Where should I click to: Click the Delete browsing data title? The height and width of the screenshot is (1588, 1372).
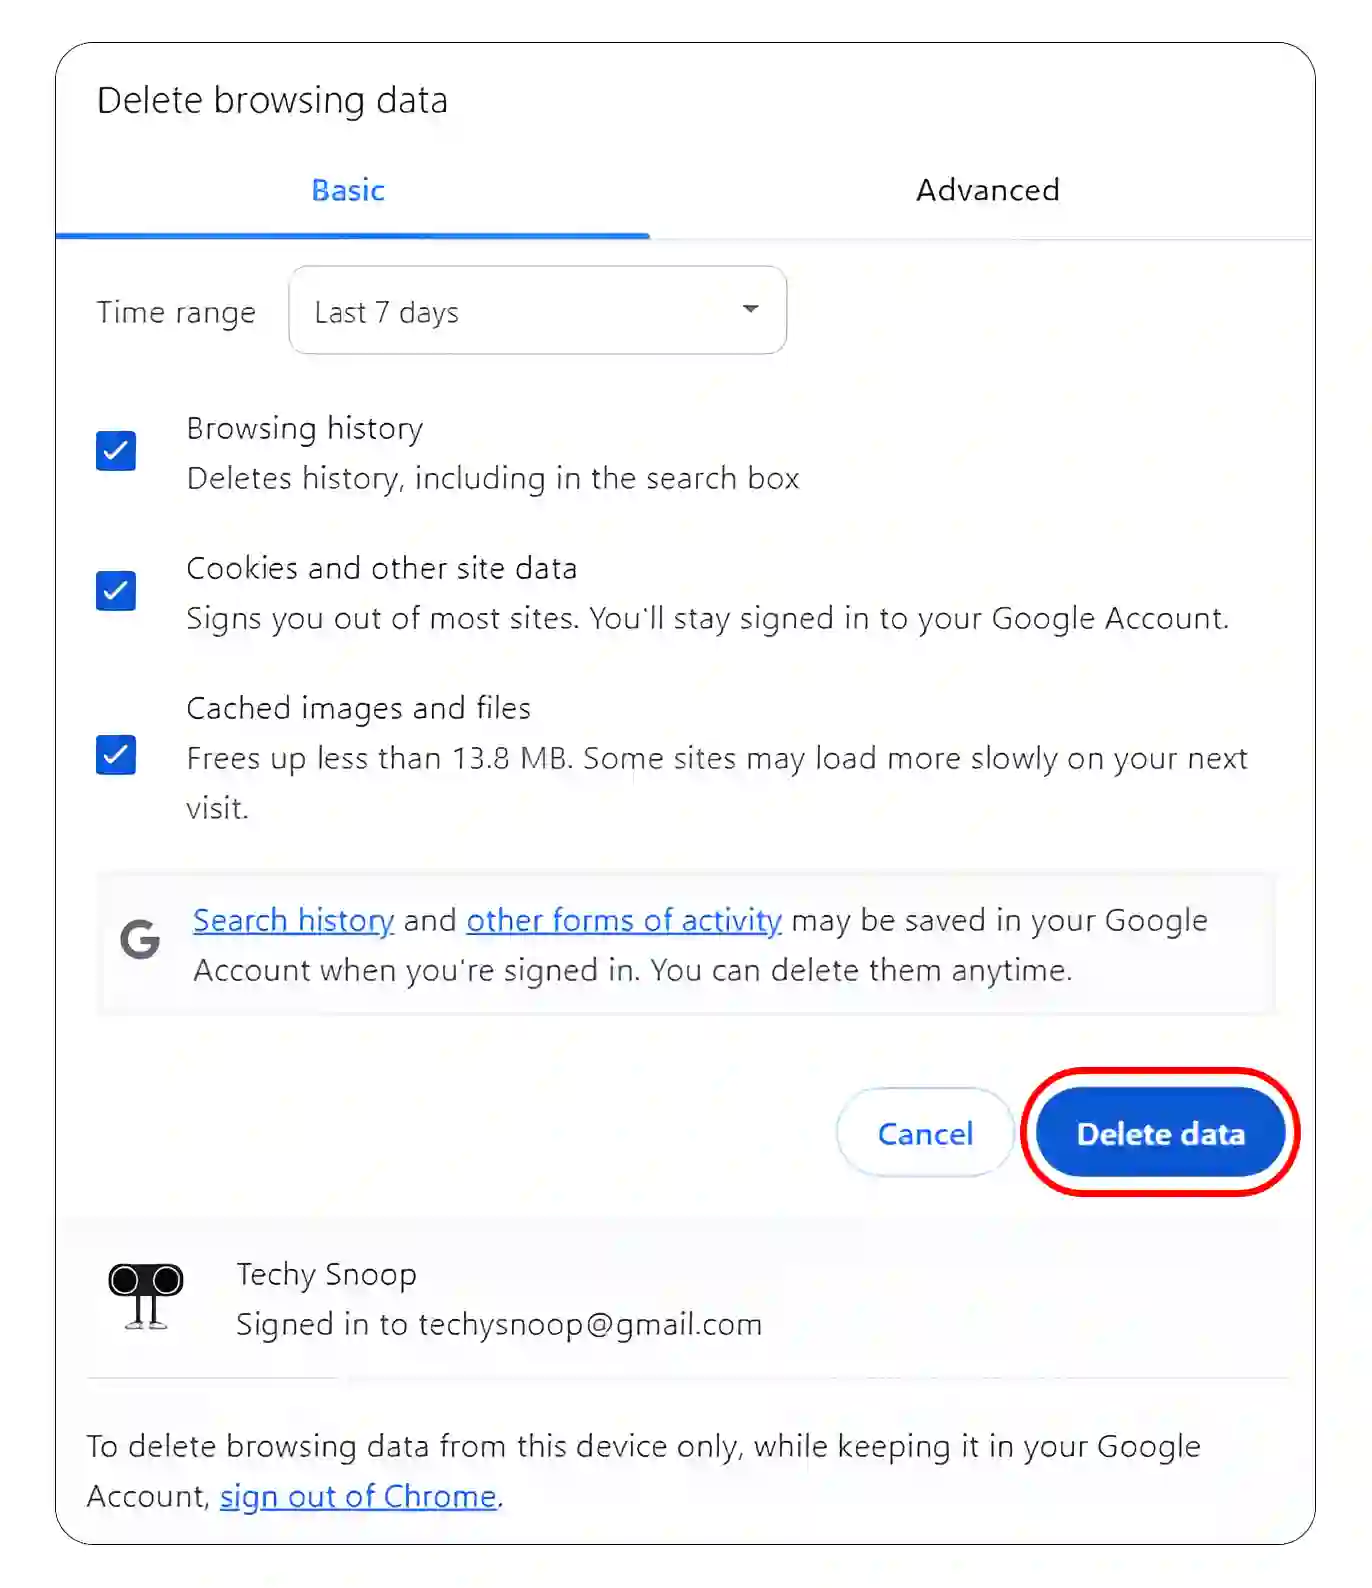pyautogui.click(x=272, y=100)
